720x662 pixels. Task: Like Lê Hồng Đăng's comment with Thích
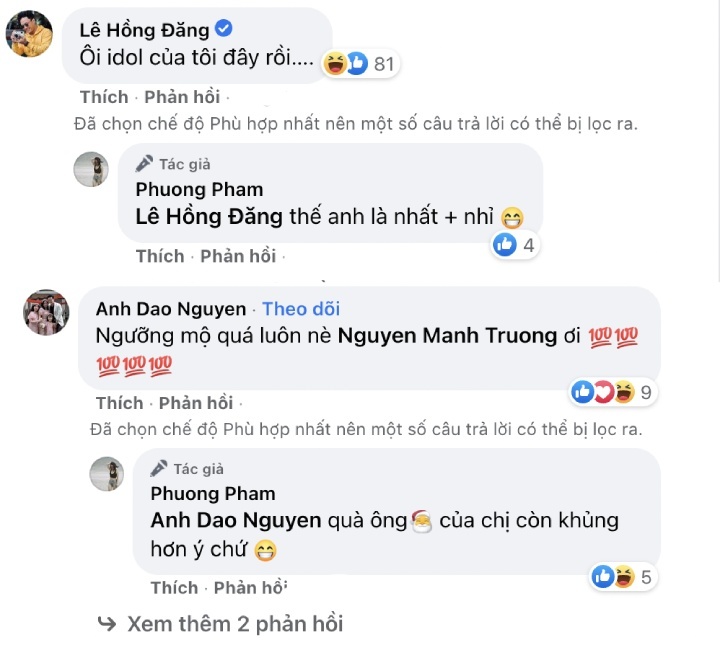point(104,97)
